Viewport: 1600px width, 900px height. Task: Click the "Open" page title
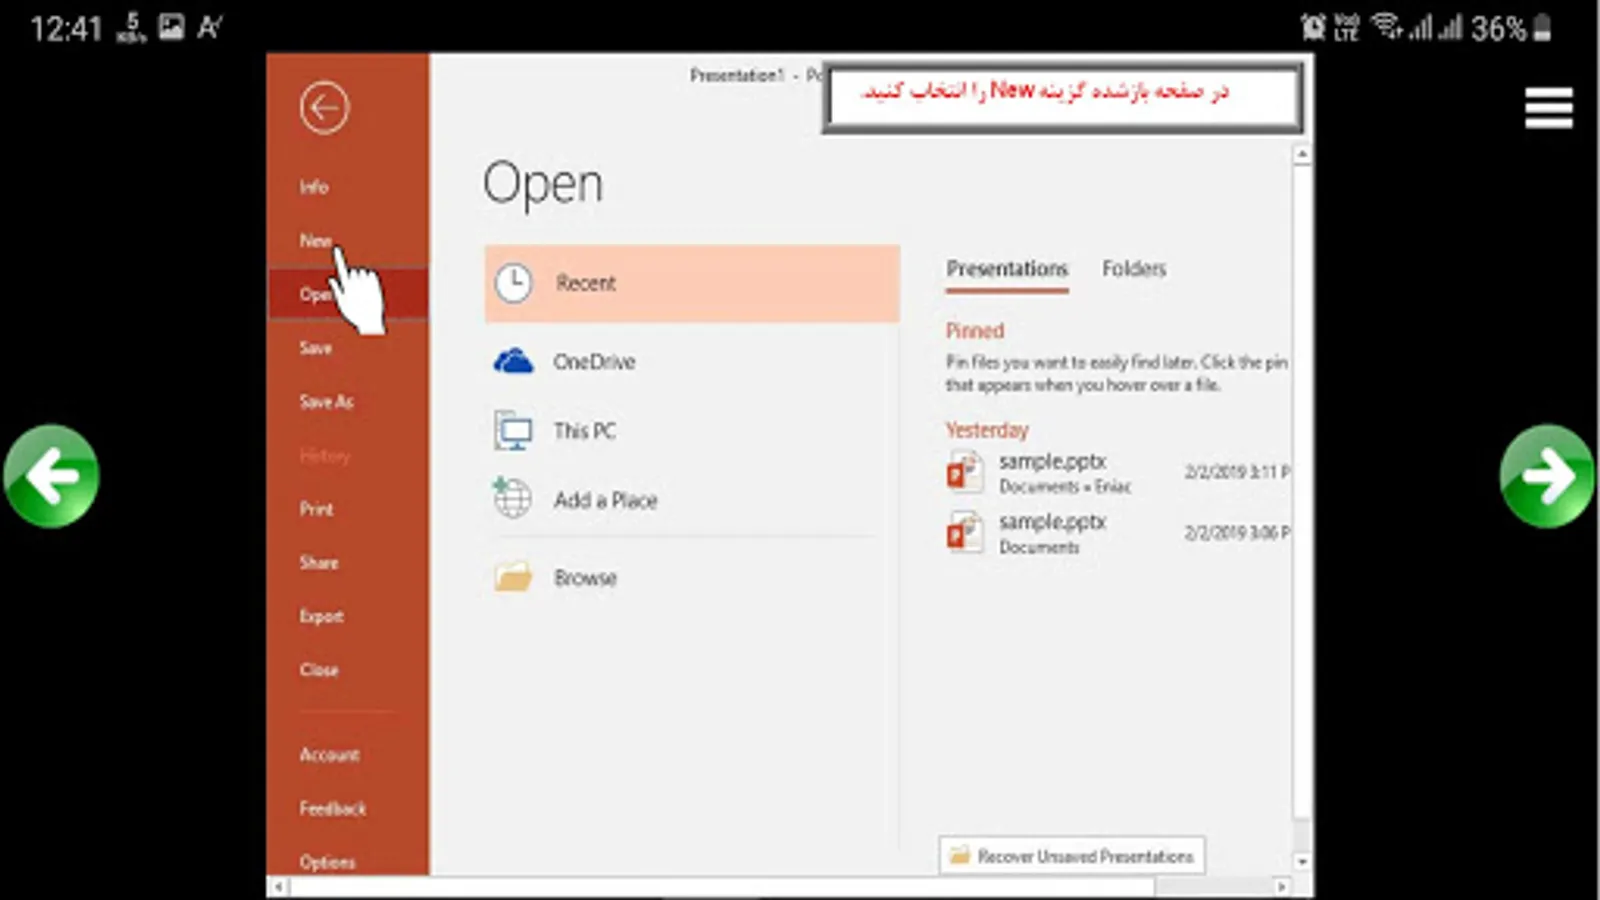coord(543,185)
